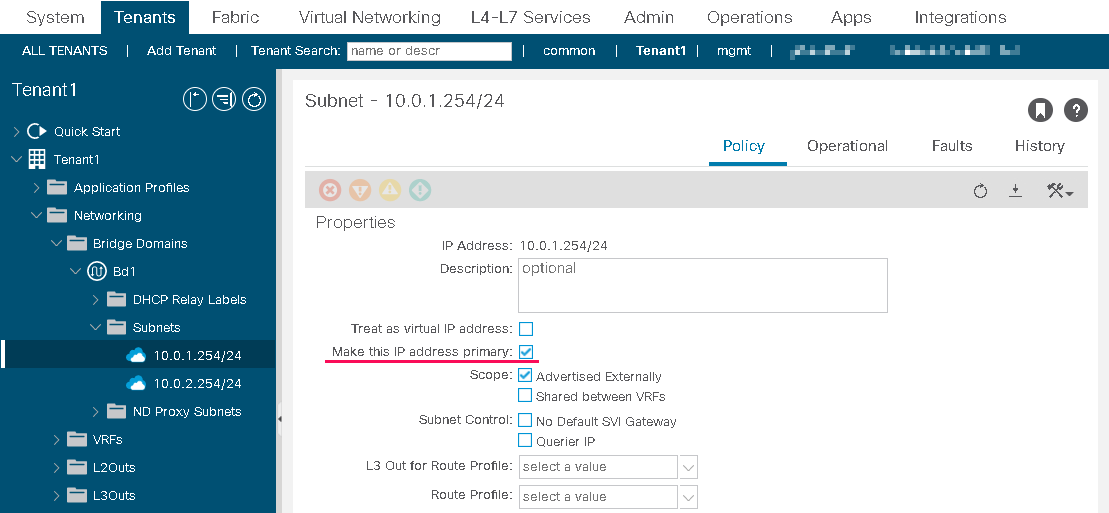Uncheck Make this IP address primary
Screen dimensions: 1109x513
pyautogui.click(x=526, y=352)
